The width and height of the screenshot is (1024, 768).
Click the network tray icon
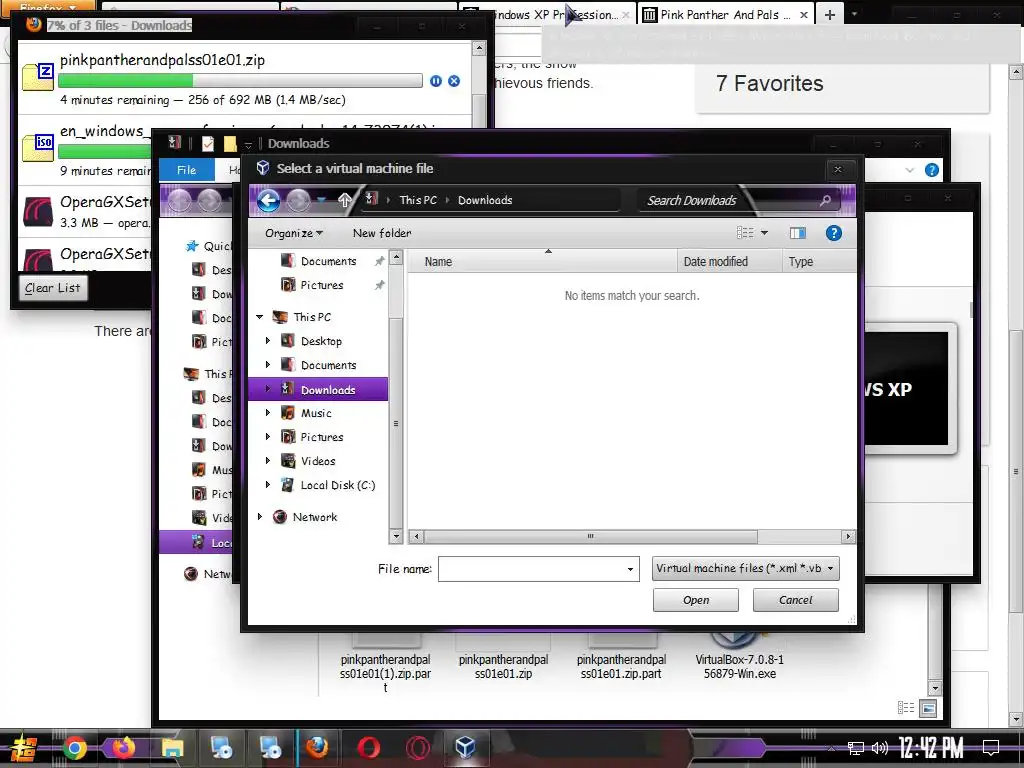[856, 748]
